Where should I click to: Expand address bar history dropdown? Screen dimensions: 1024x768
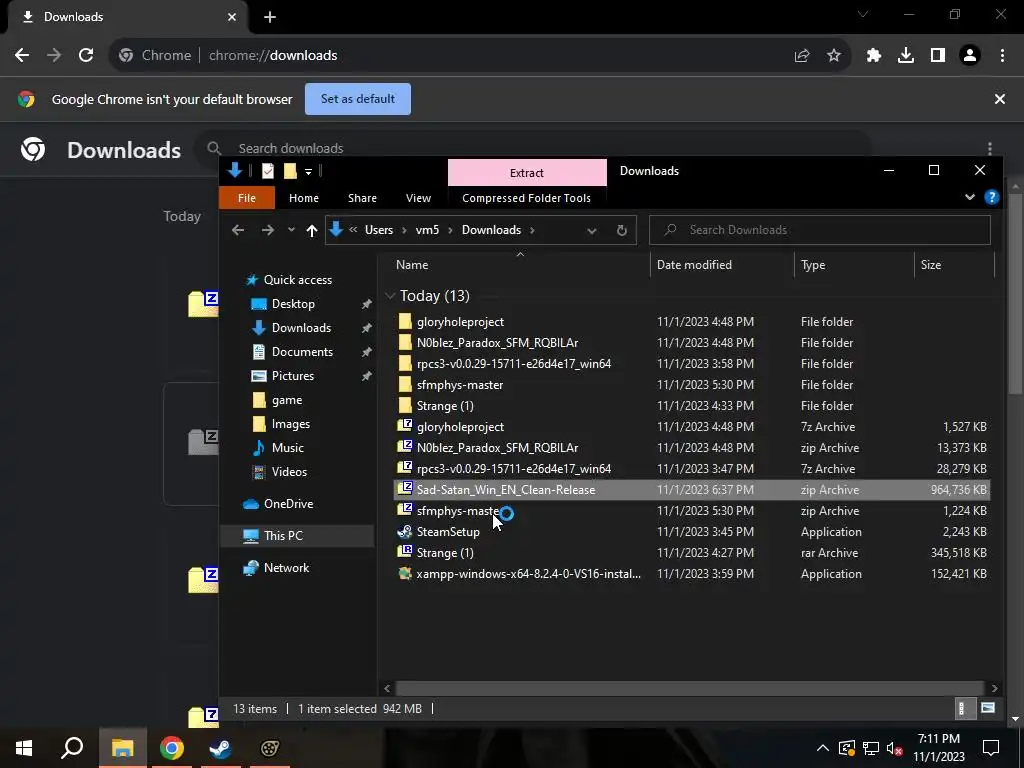click(592, 231)
